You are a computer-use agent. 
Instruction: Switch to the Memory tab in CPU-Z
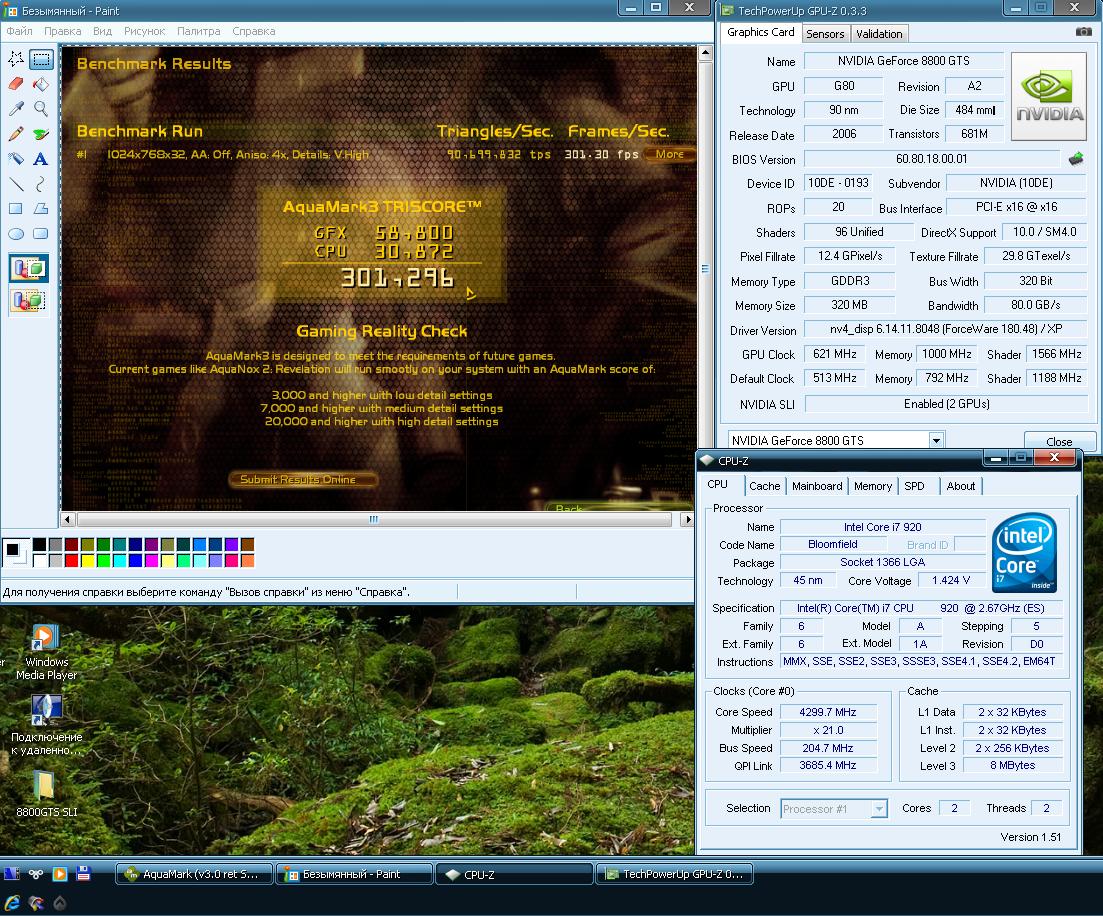point(873,486)
